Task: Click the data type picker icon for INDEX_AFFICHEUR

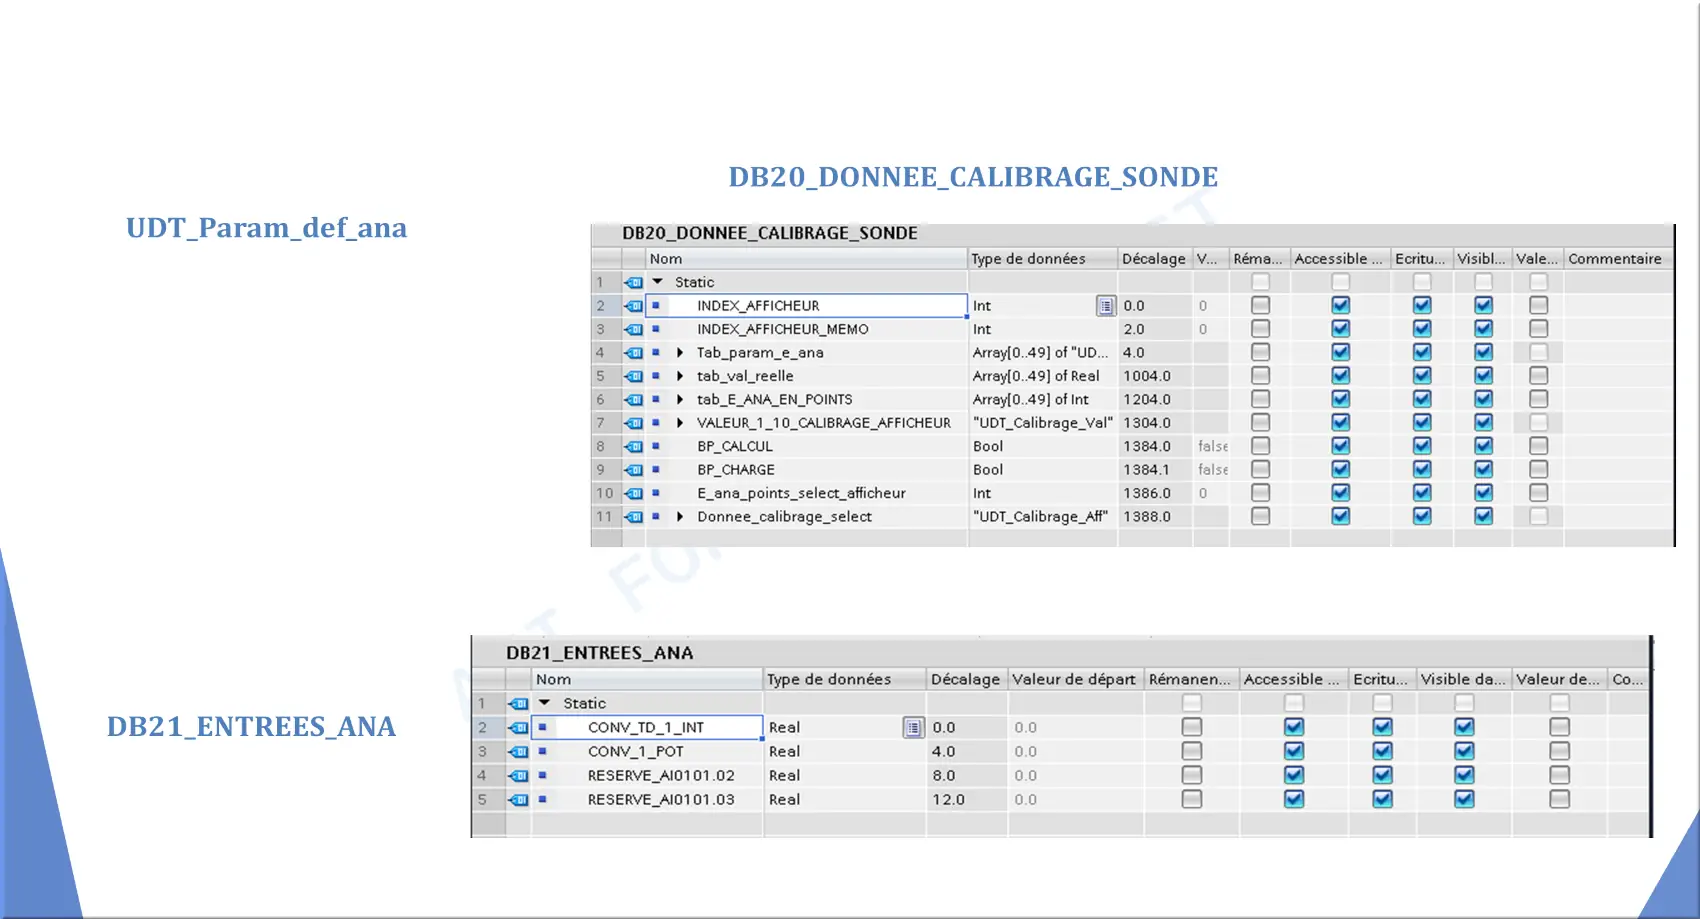Action: click(1105, 306)
